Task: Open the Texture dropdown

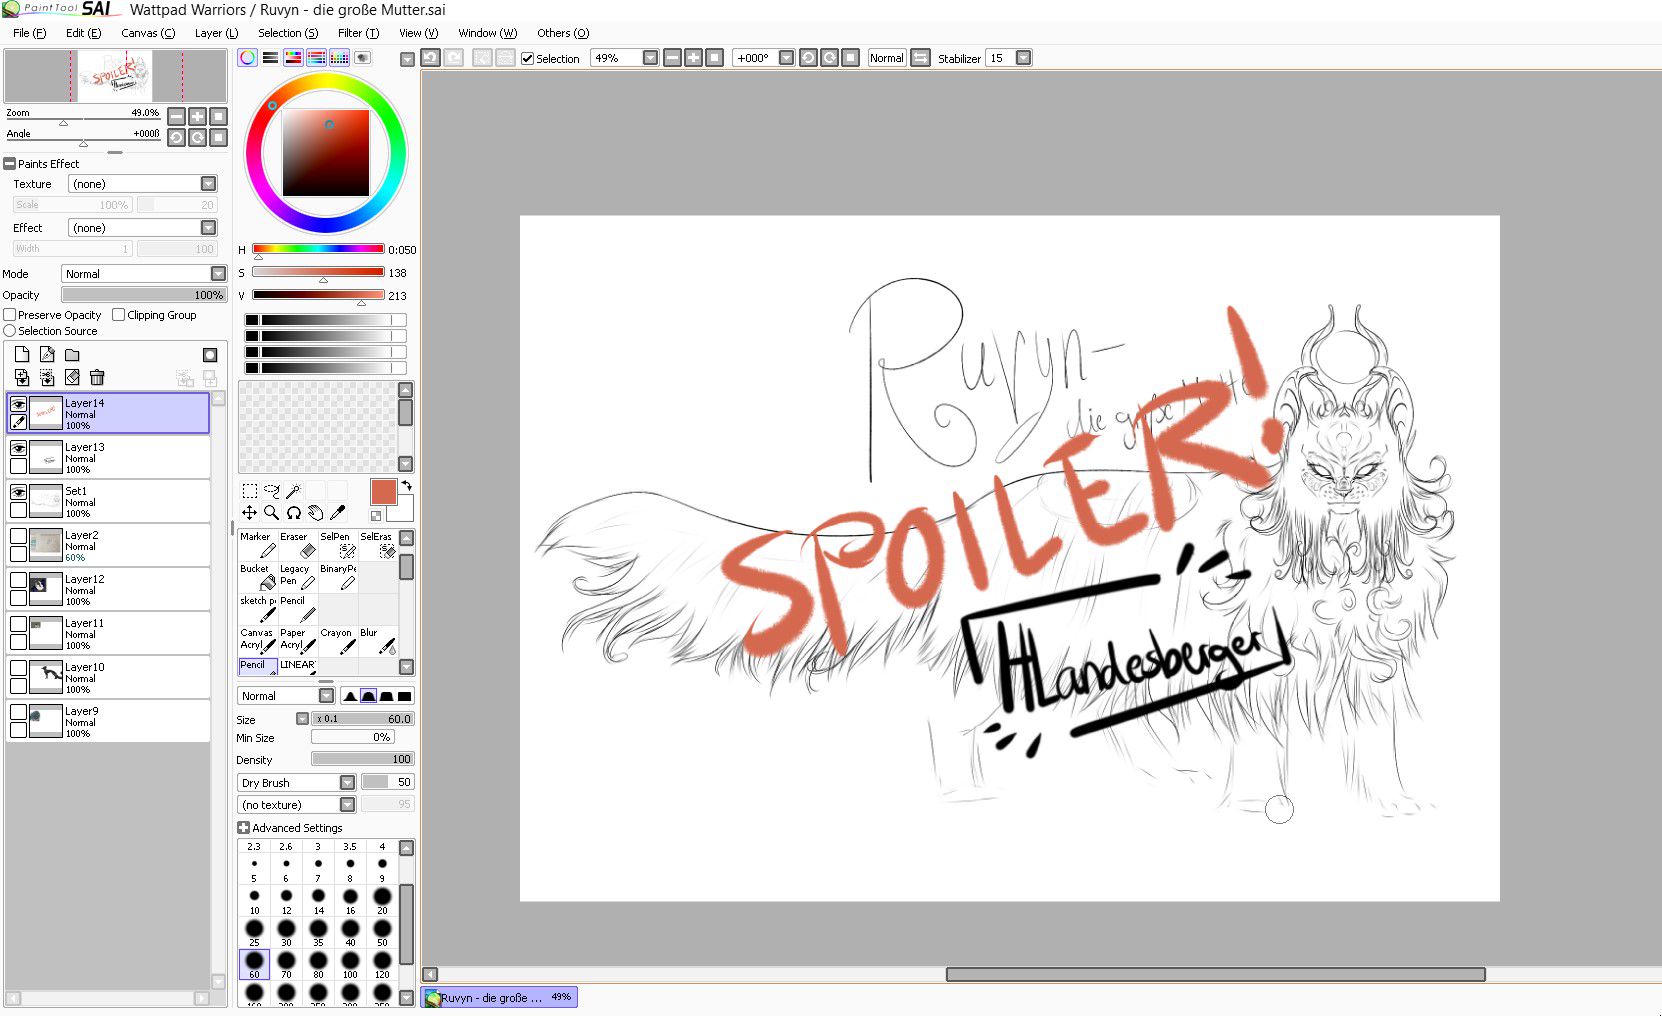Action: (x=209, y=184)
